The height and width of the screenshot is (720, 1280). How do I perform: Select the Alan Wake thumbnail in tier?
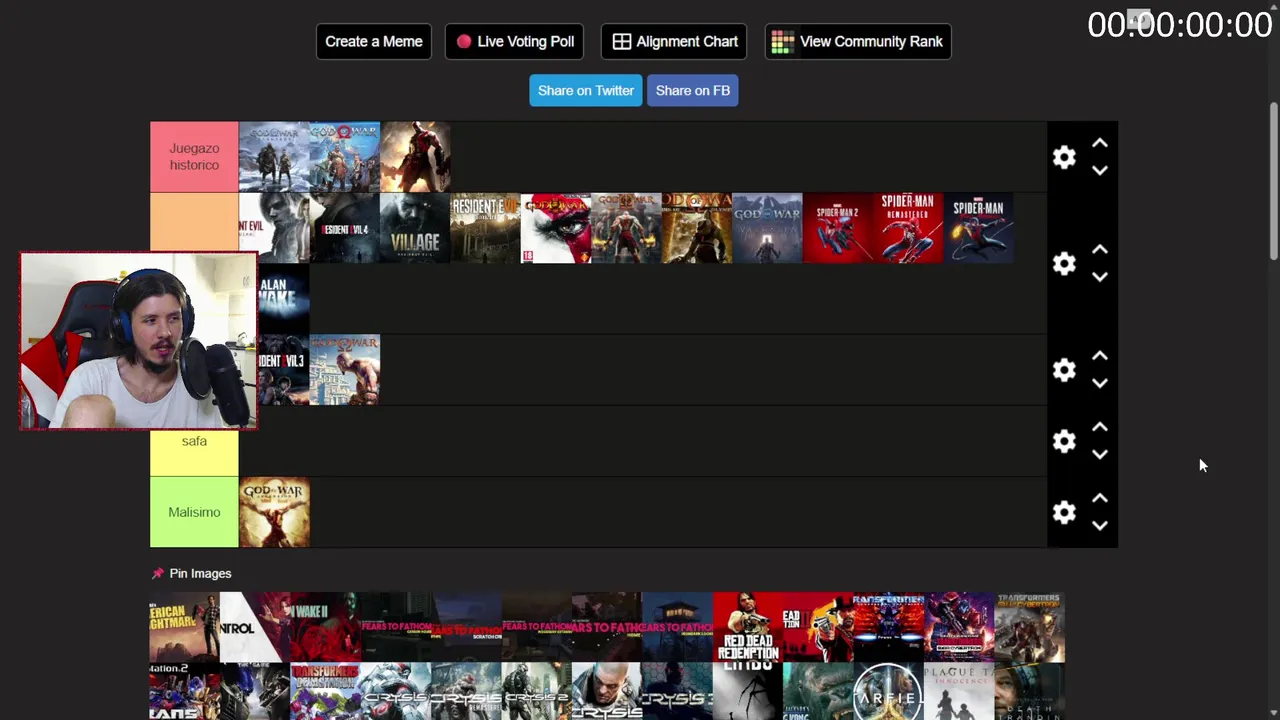click(284, 299)
